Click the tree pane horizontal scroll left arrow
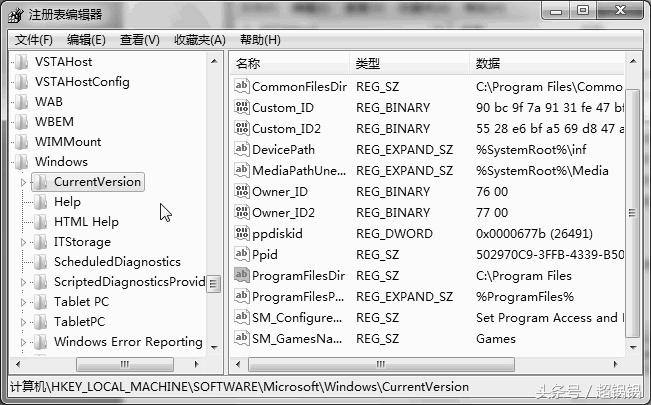 point(18,364)
